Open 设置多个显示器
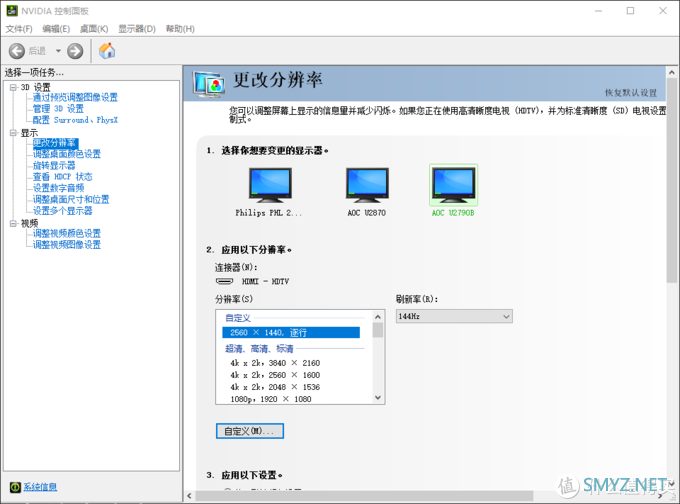680x504 pixels. [x=62, y=210]
